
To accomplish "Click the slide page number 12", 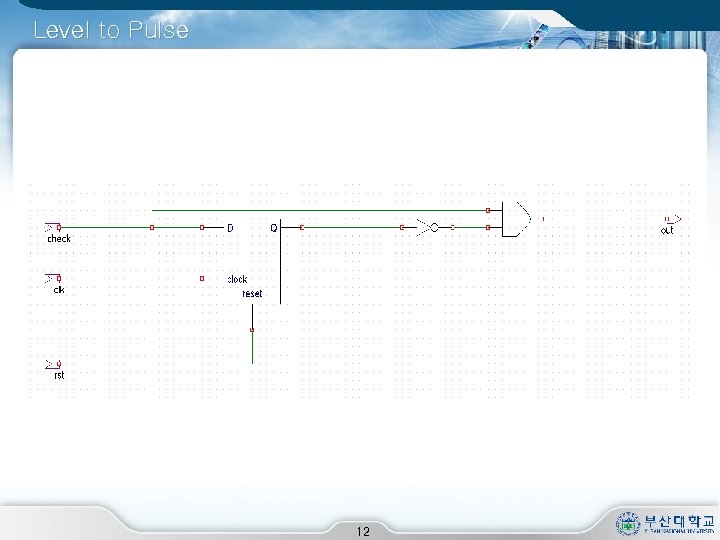I will pos(363,532).
